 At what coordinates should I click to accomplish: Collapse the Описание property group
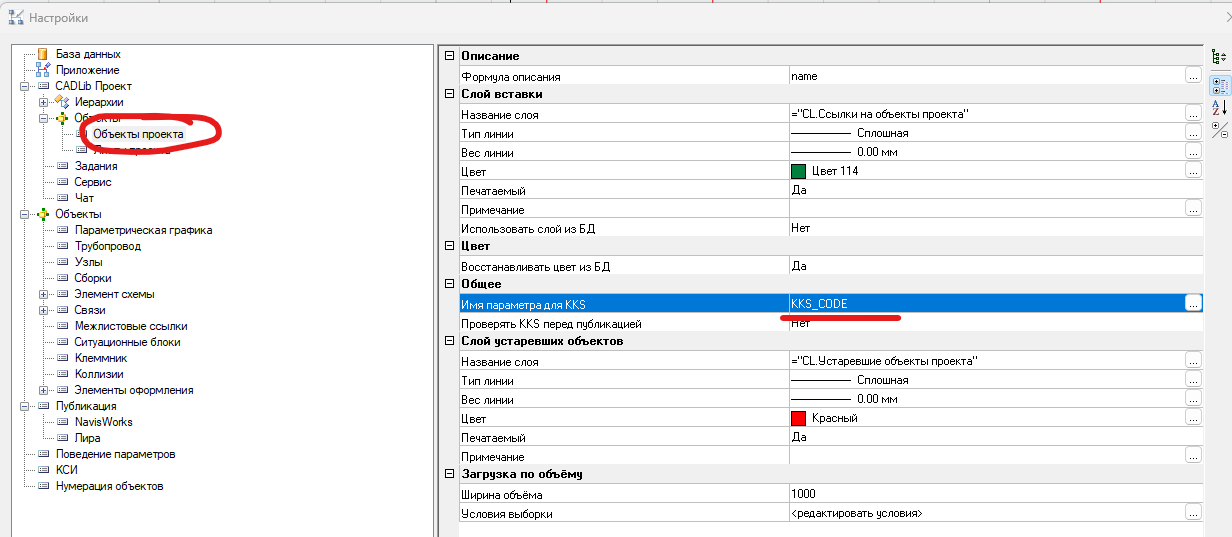coord(450,57)
